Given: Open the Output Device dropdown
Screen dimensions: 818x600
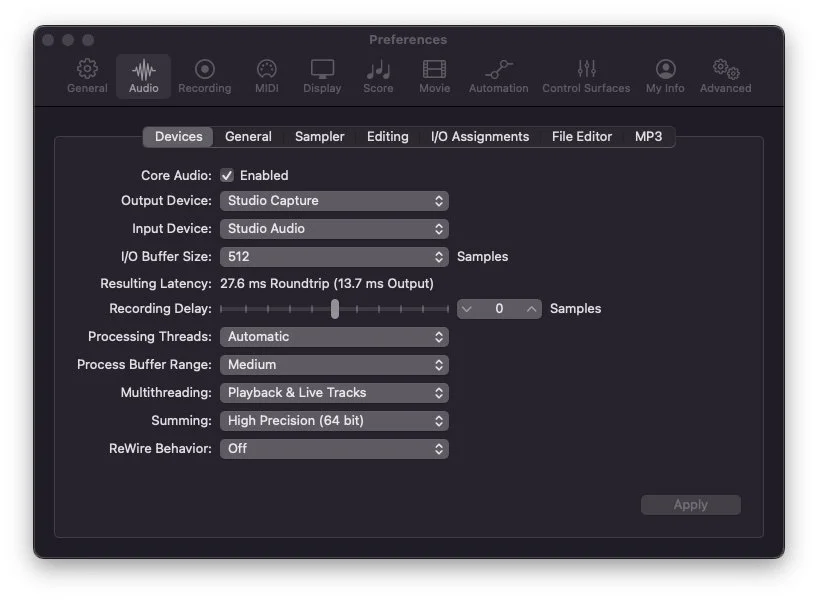Looking at the screenshot, I should click(x=334, y=200).
